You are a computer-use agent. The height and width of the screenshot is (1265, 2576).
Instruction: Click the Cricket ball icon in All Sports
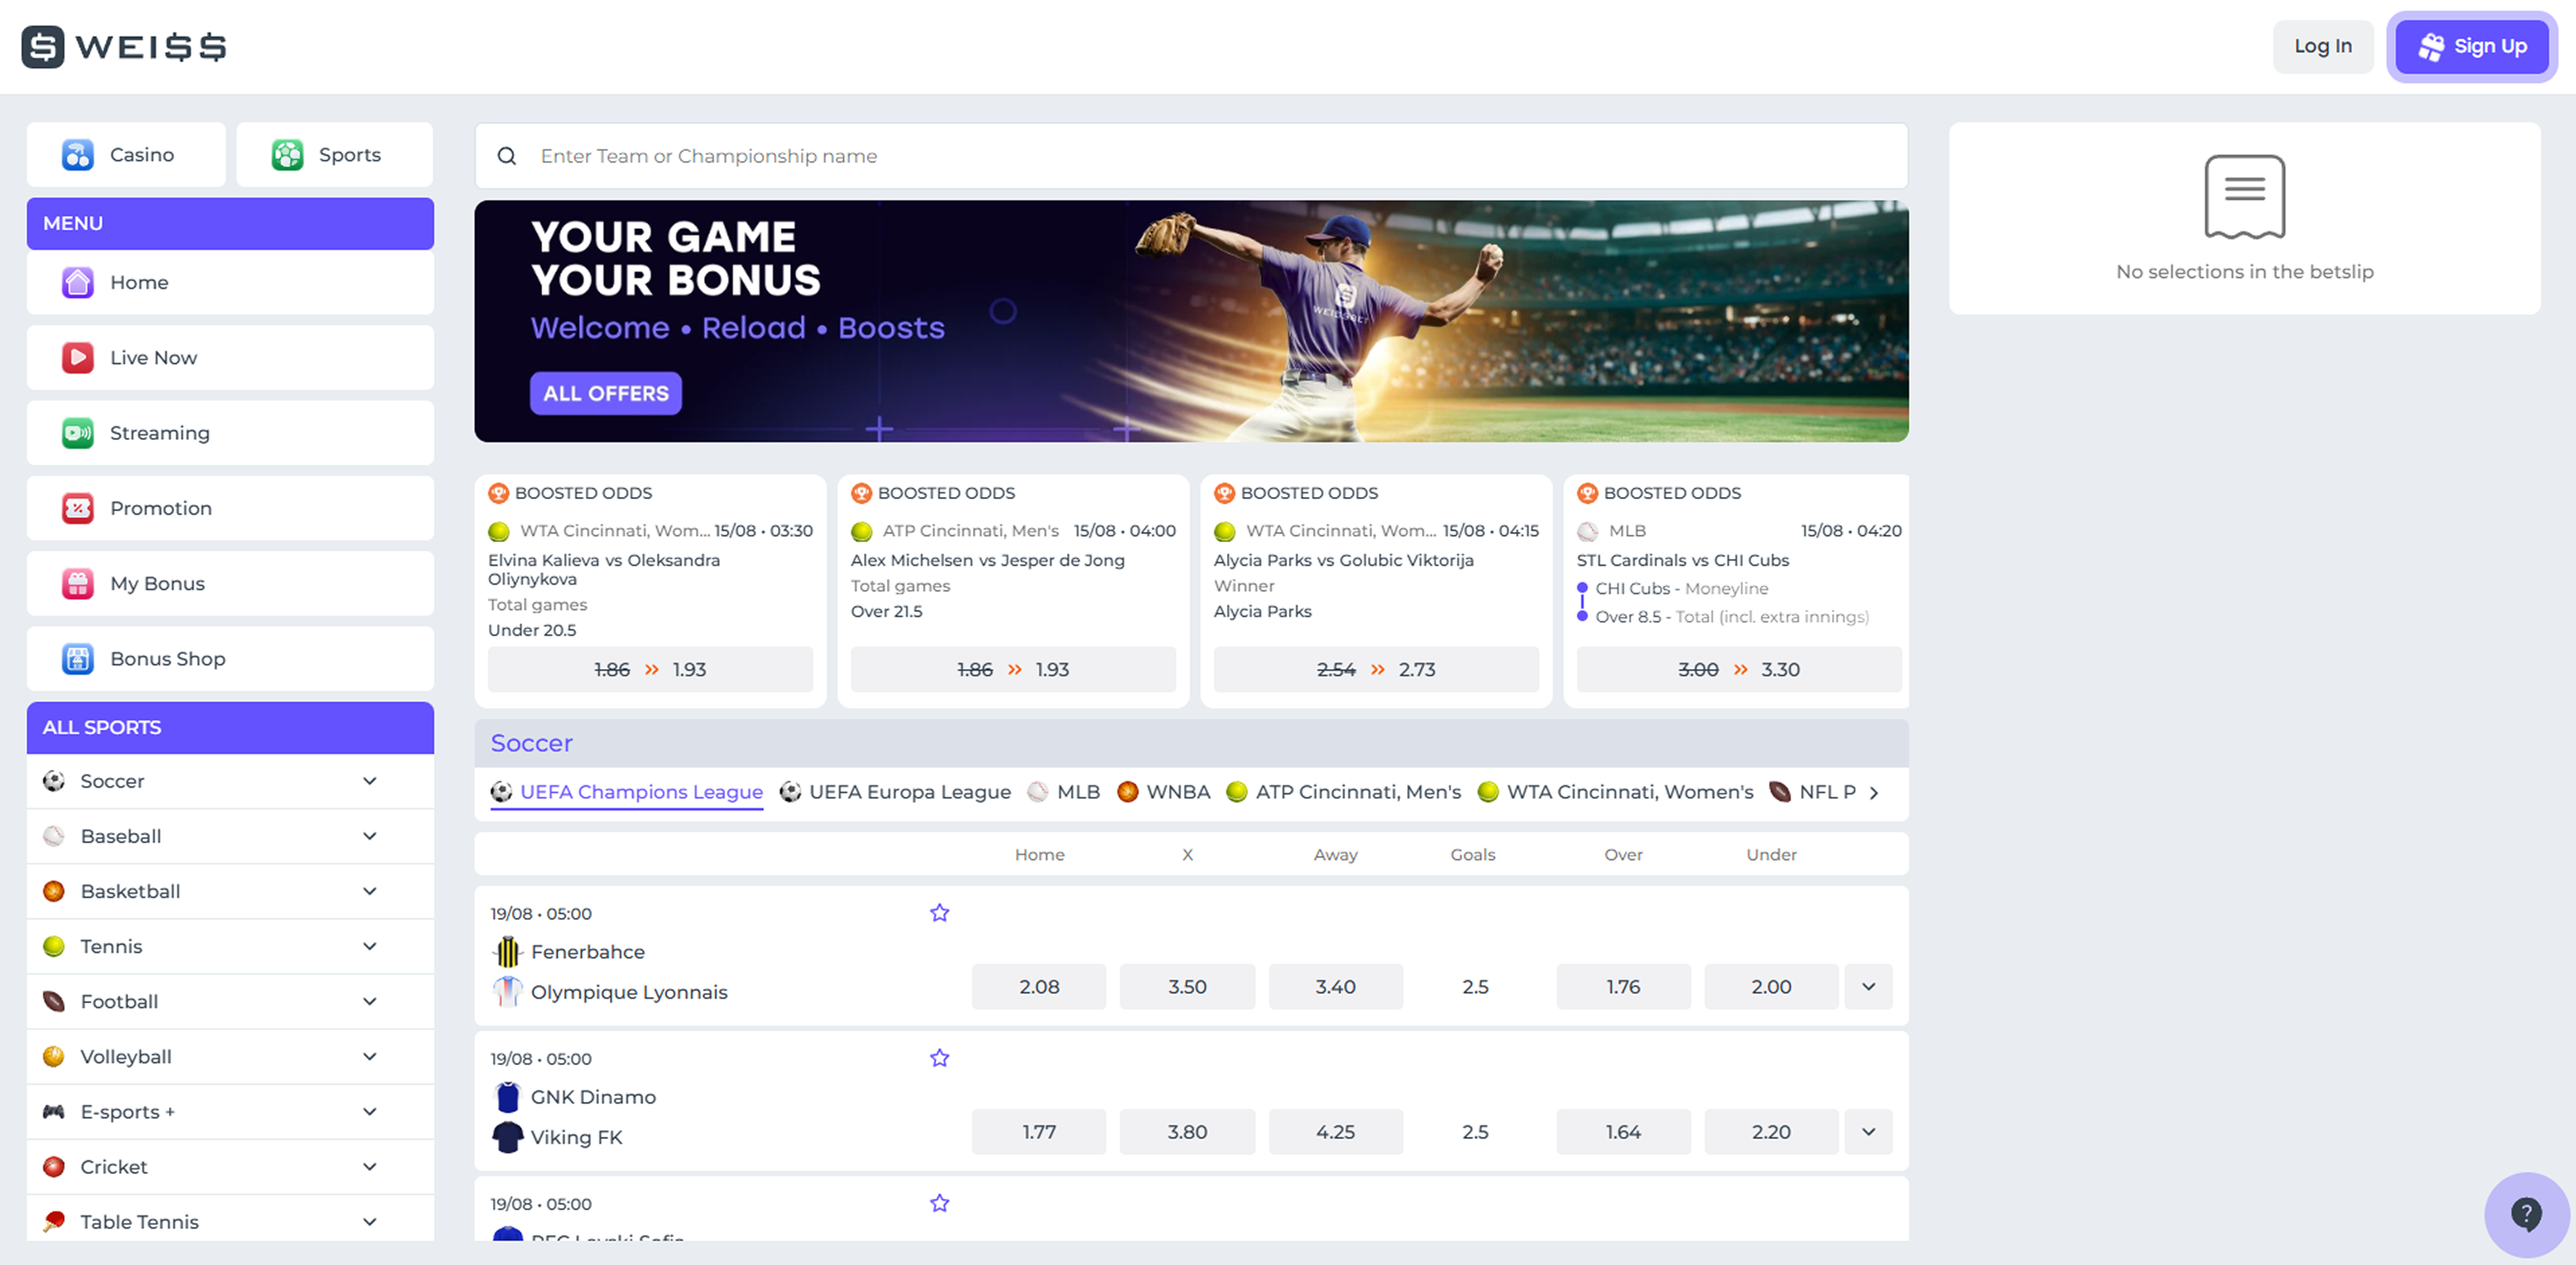click(x=54, y=1166)
